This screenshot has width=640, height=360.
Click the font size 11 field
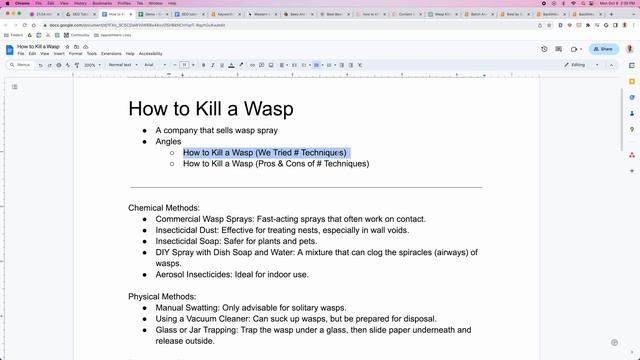point(184,65)
